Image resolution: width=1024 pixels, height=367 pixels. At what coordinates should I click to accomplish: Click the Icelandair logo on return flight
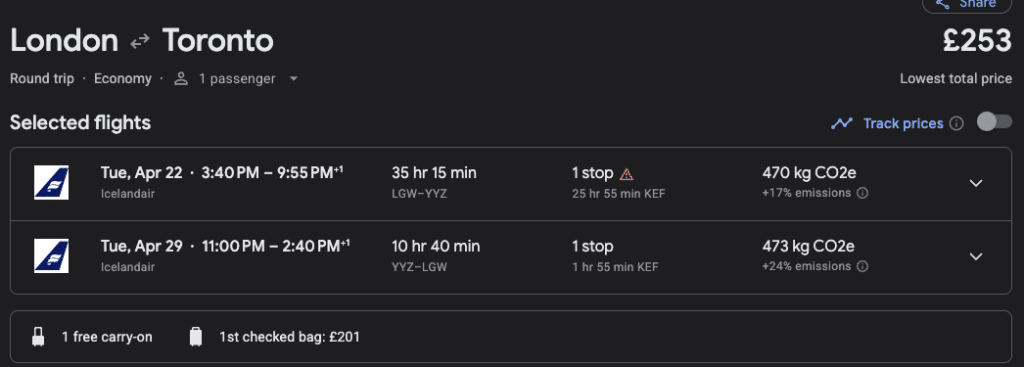tap(52, 256)
